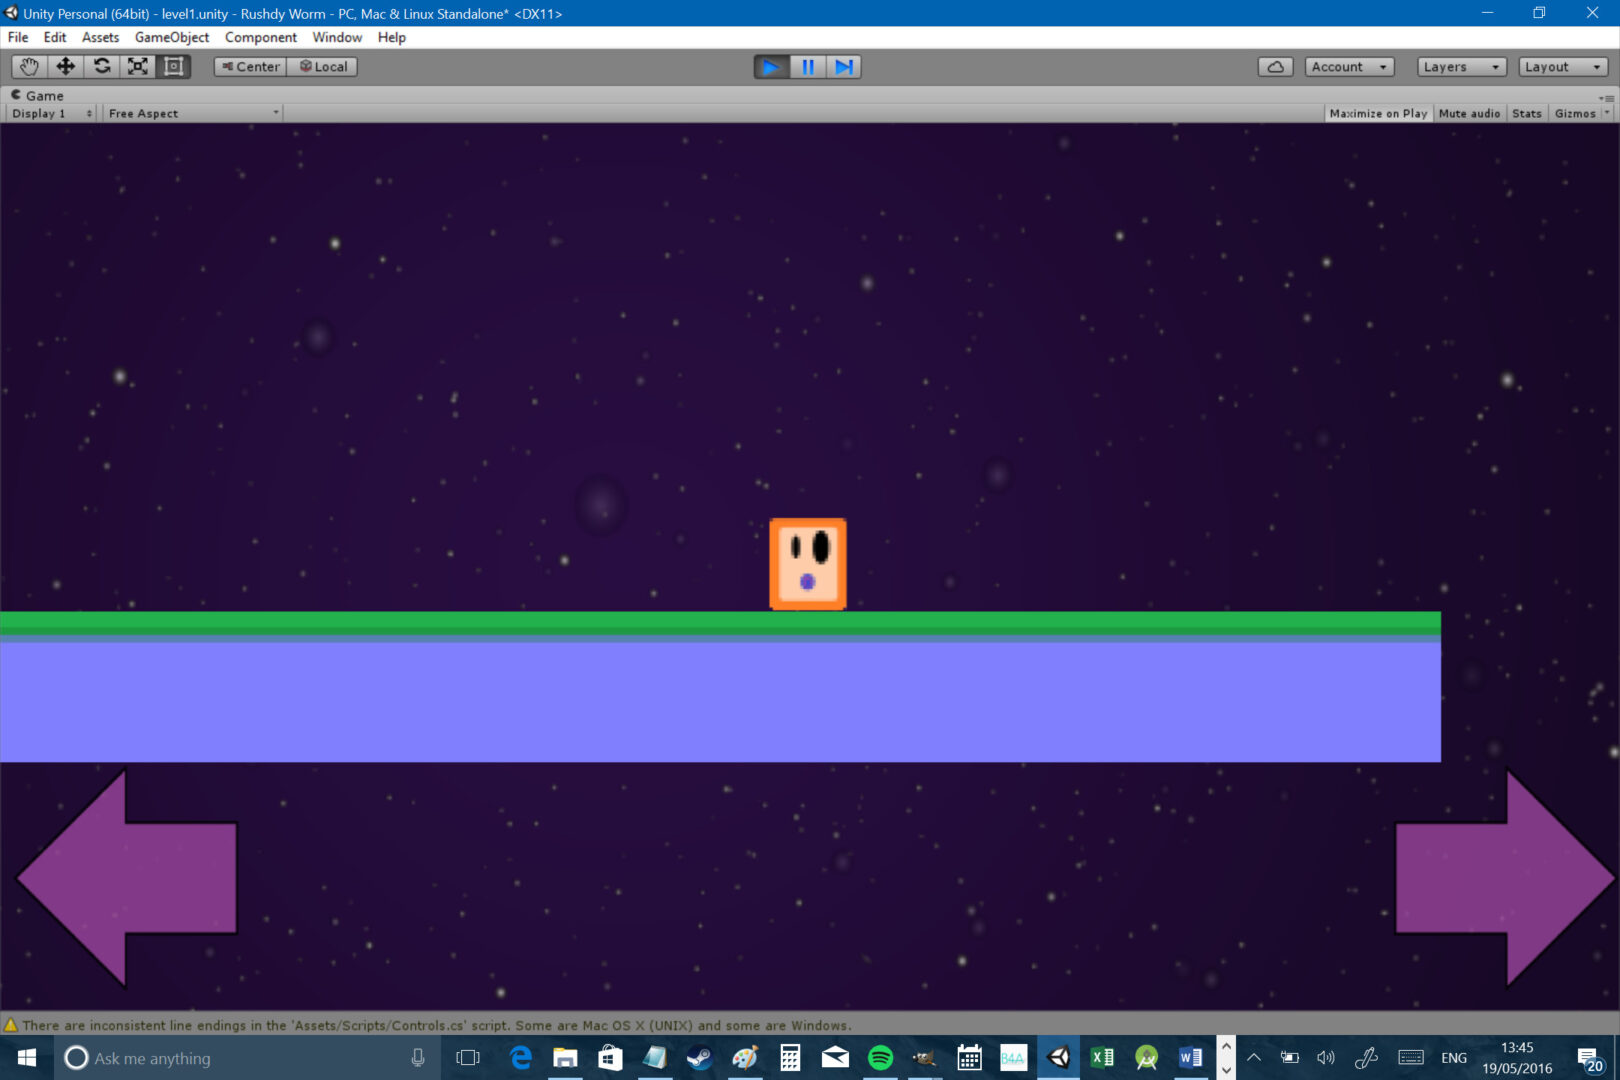Image resolution: width=1620 pixels, height=1080 pixels.
Task: Pause the game playback
Action: coord(807,66)
